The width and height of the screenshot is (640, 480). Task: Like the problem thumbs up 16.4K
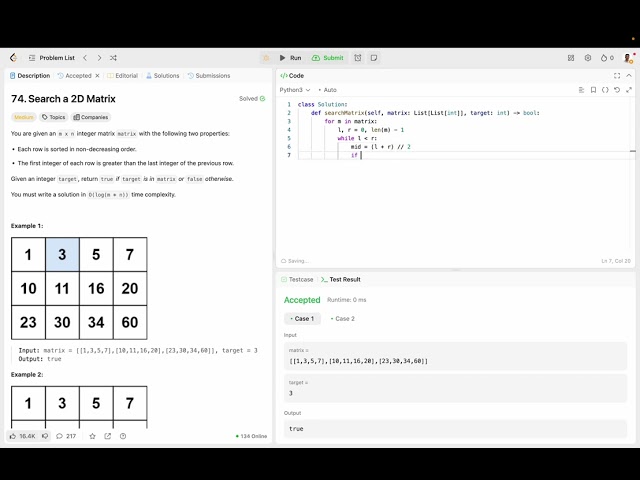click(22, 436)
